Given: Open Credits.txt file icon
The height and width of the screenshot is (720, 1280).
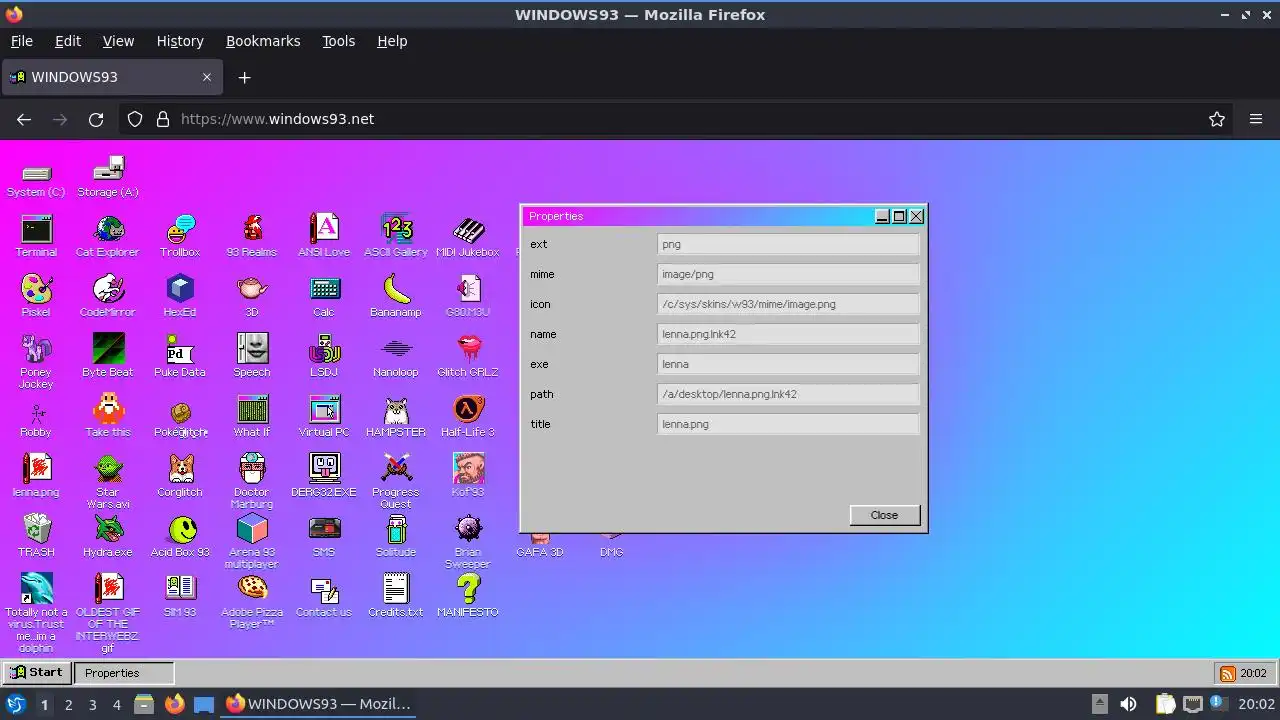Looking at the screenshot, I should click(x=396, y=597).
